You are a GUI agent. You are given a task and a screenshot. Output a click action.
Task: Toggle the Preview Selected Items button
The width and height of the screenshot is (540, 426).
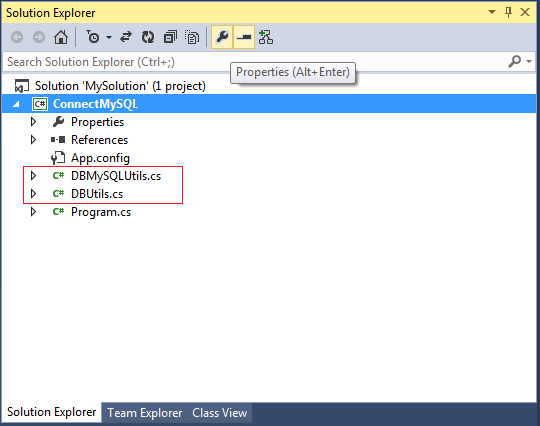(244, 37)
